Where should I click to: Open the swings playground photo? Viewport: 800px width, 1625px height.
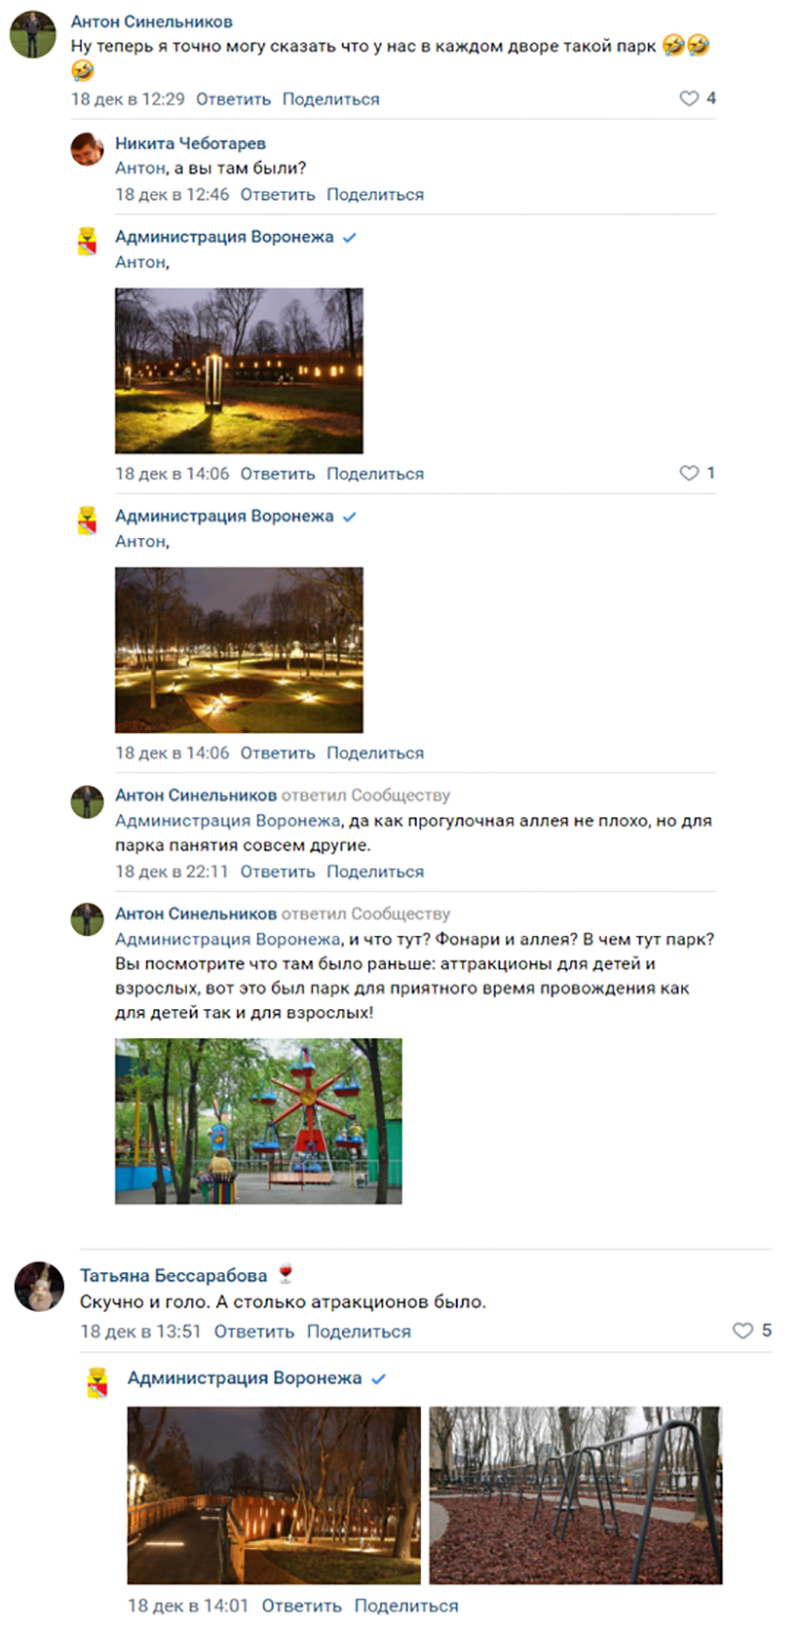coord(575,1495)
